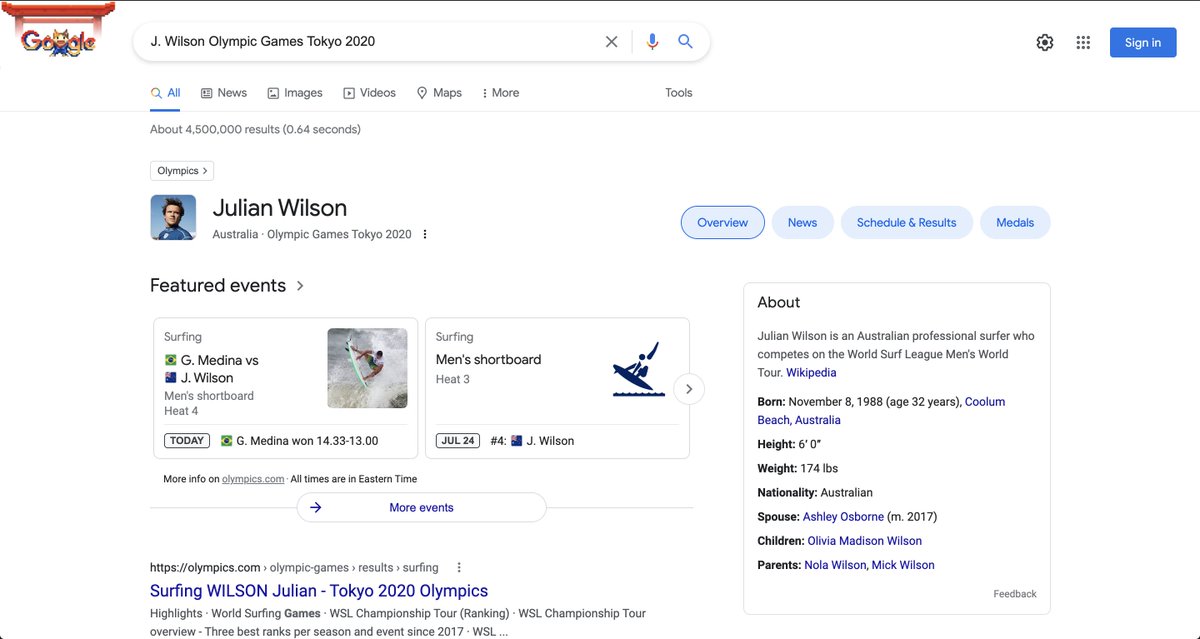Open the olympics.com info link
Image resolution: width=1200 pixels, height=639 pixels.
point(253,479)
